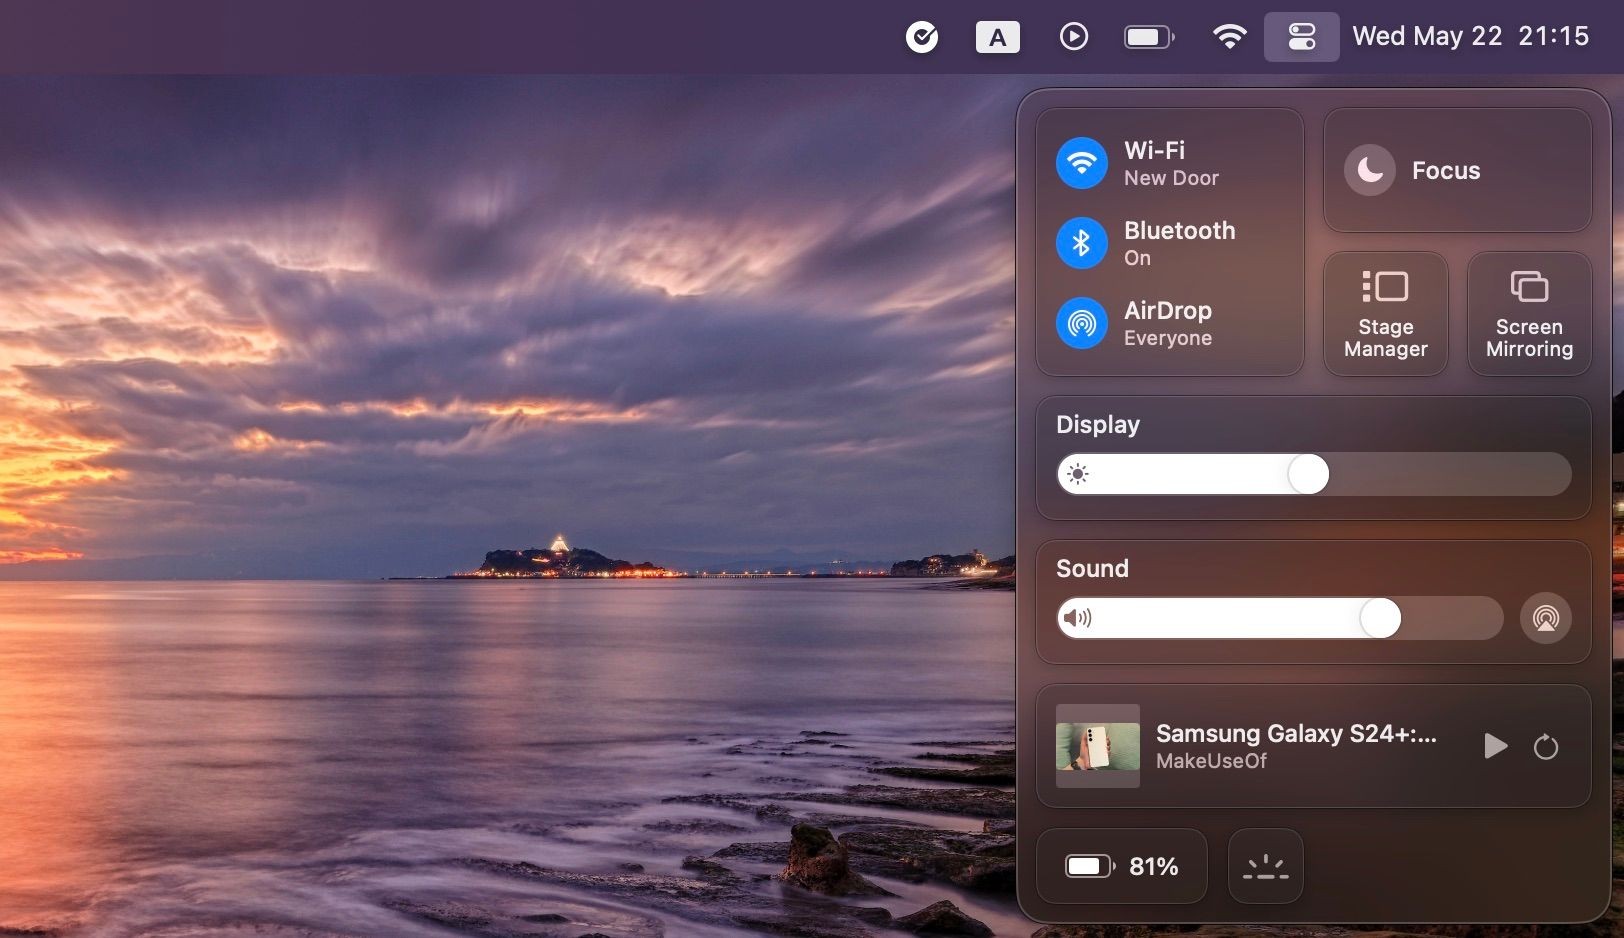Toggle the AirDrop circle icon
The height and width of the screenshot is (938, 1624).
tap(1082, 323)
